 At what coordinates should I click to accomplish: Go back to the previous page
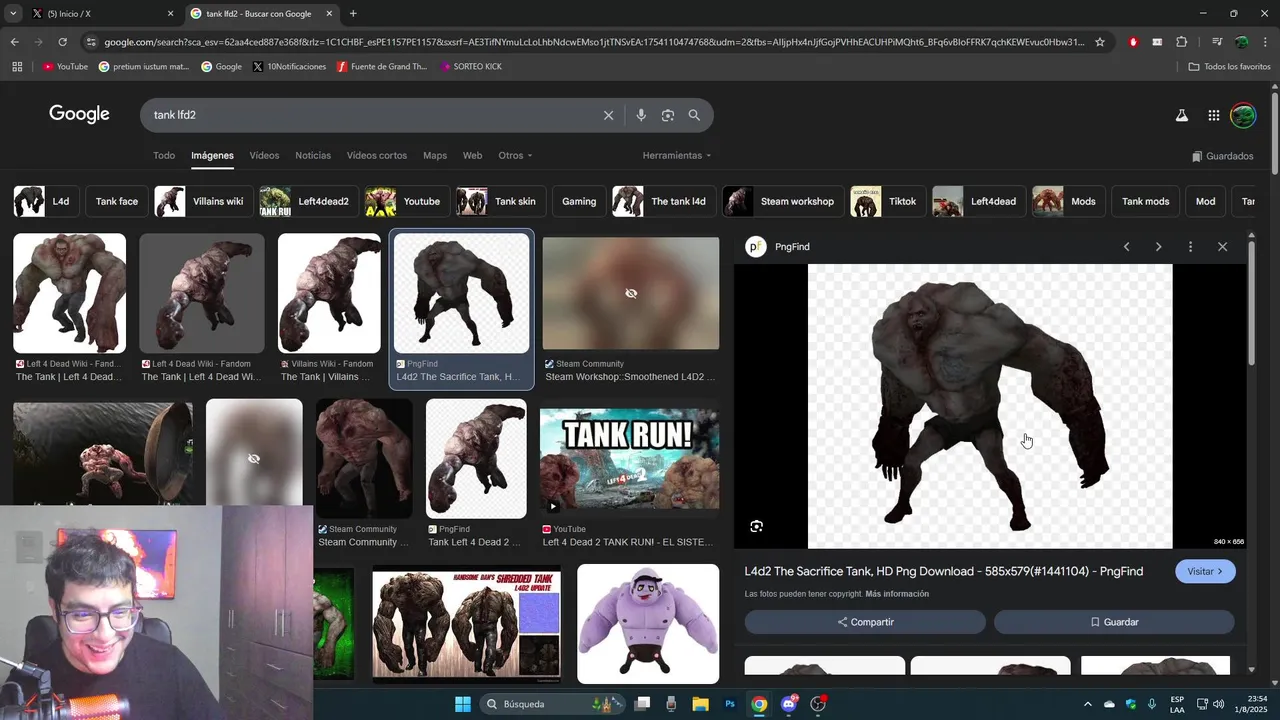coord(14,42)
